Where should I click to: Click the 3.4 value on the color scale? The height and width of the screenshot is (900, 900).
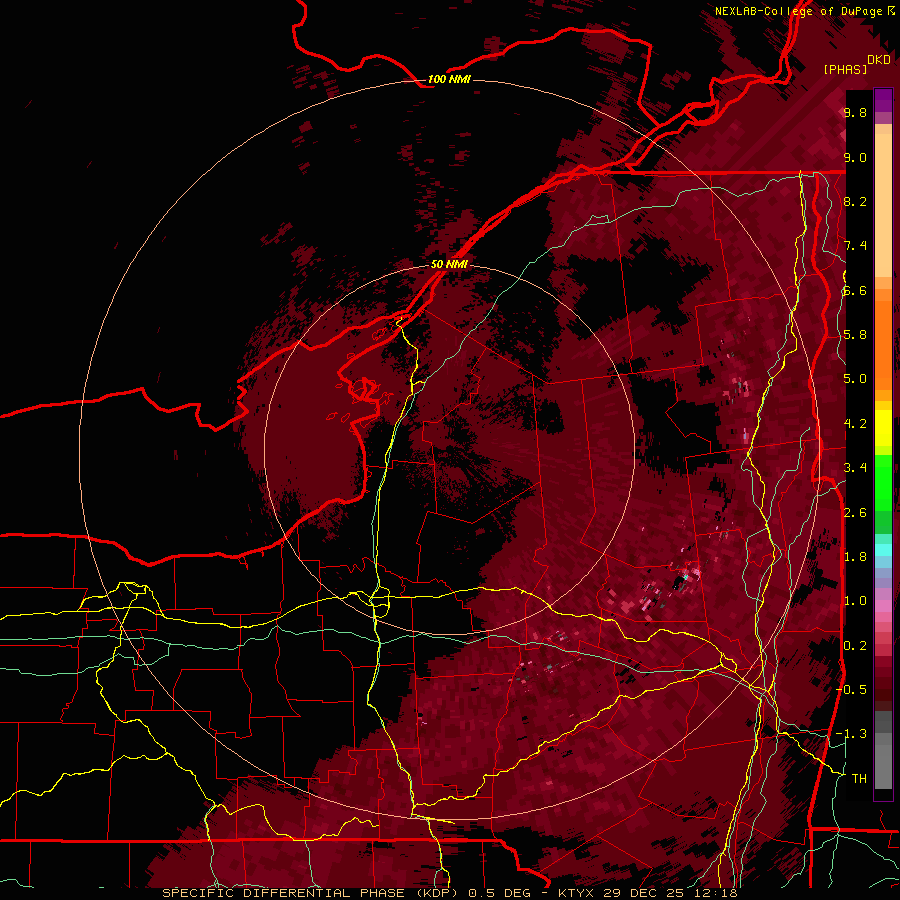pos(855,468)
